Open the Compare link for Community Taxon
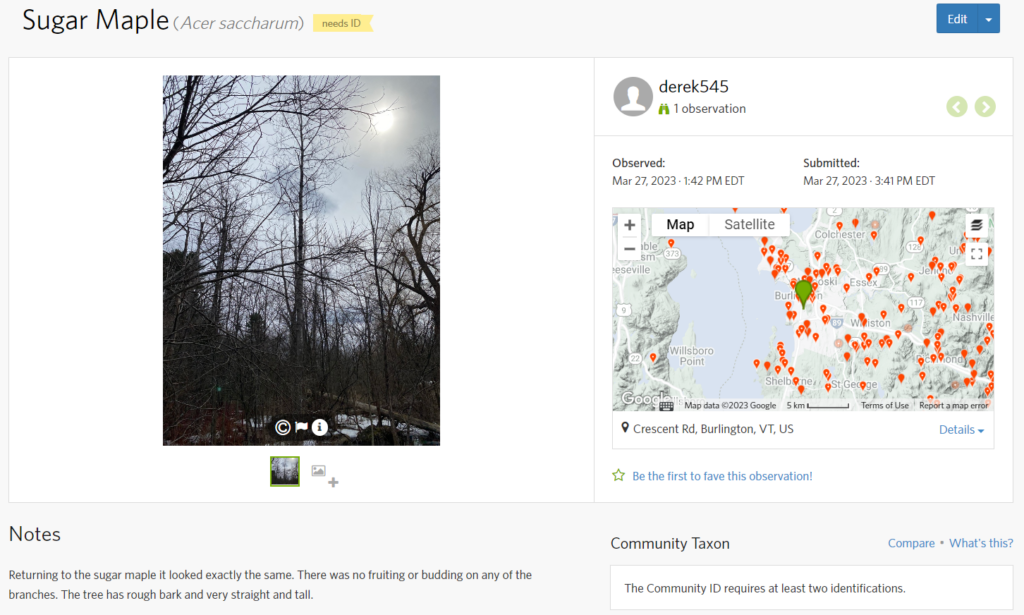The image size is (1024, 615). click(x=911, y=543)
